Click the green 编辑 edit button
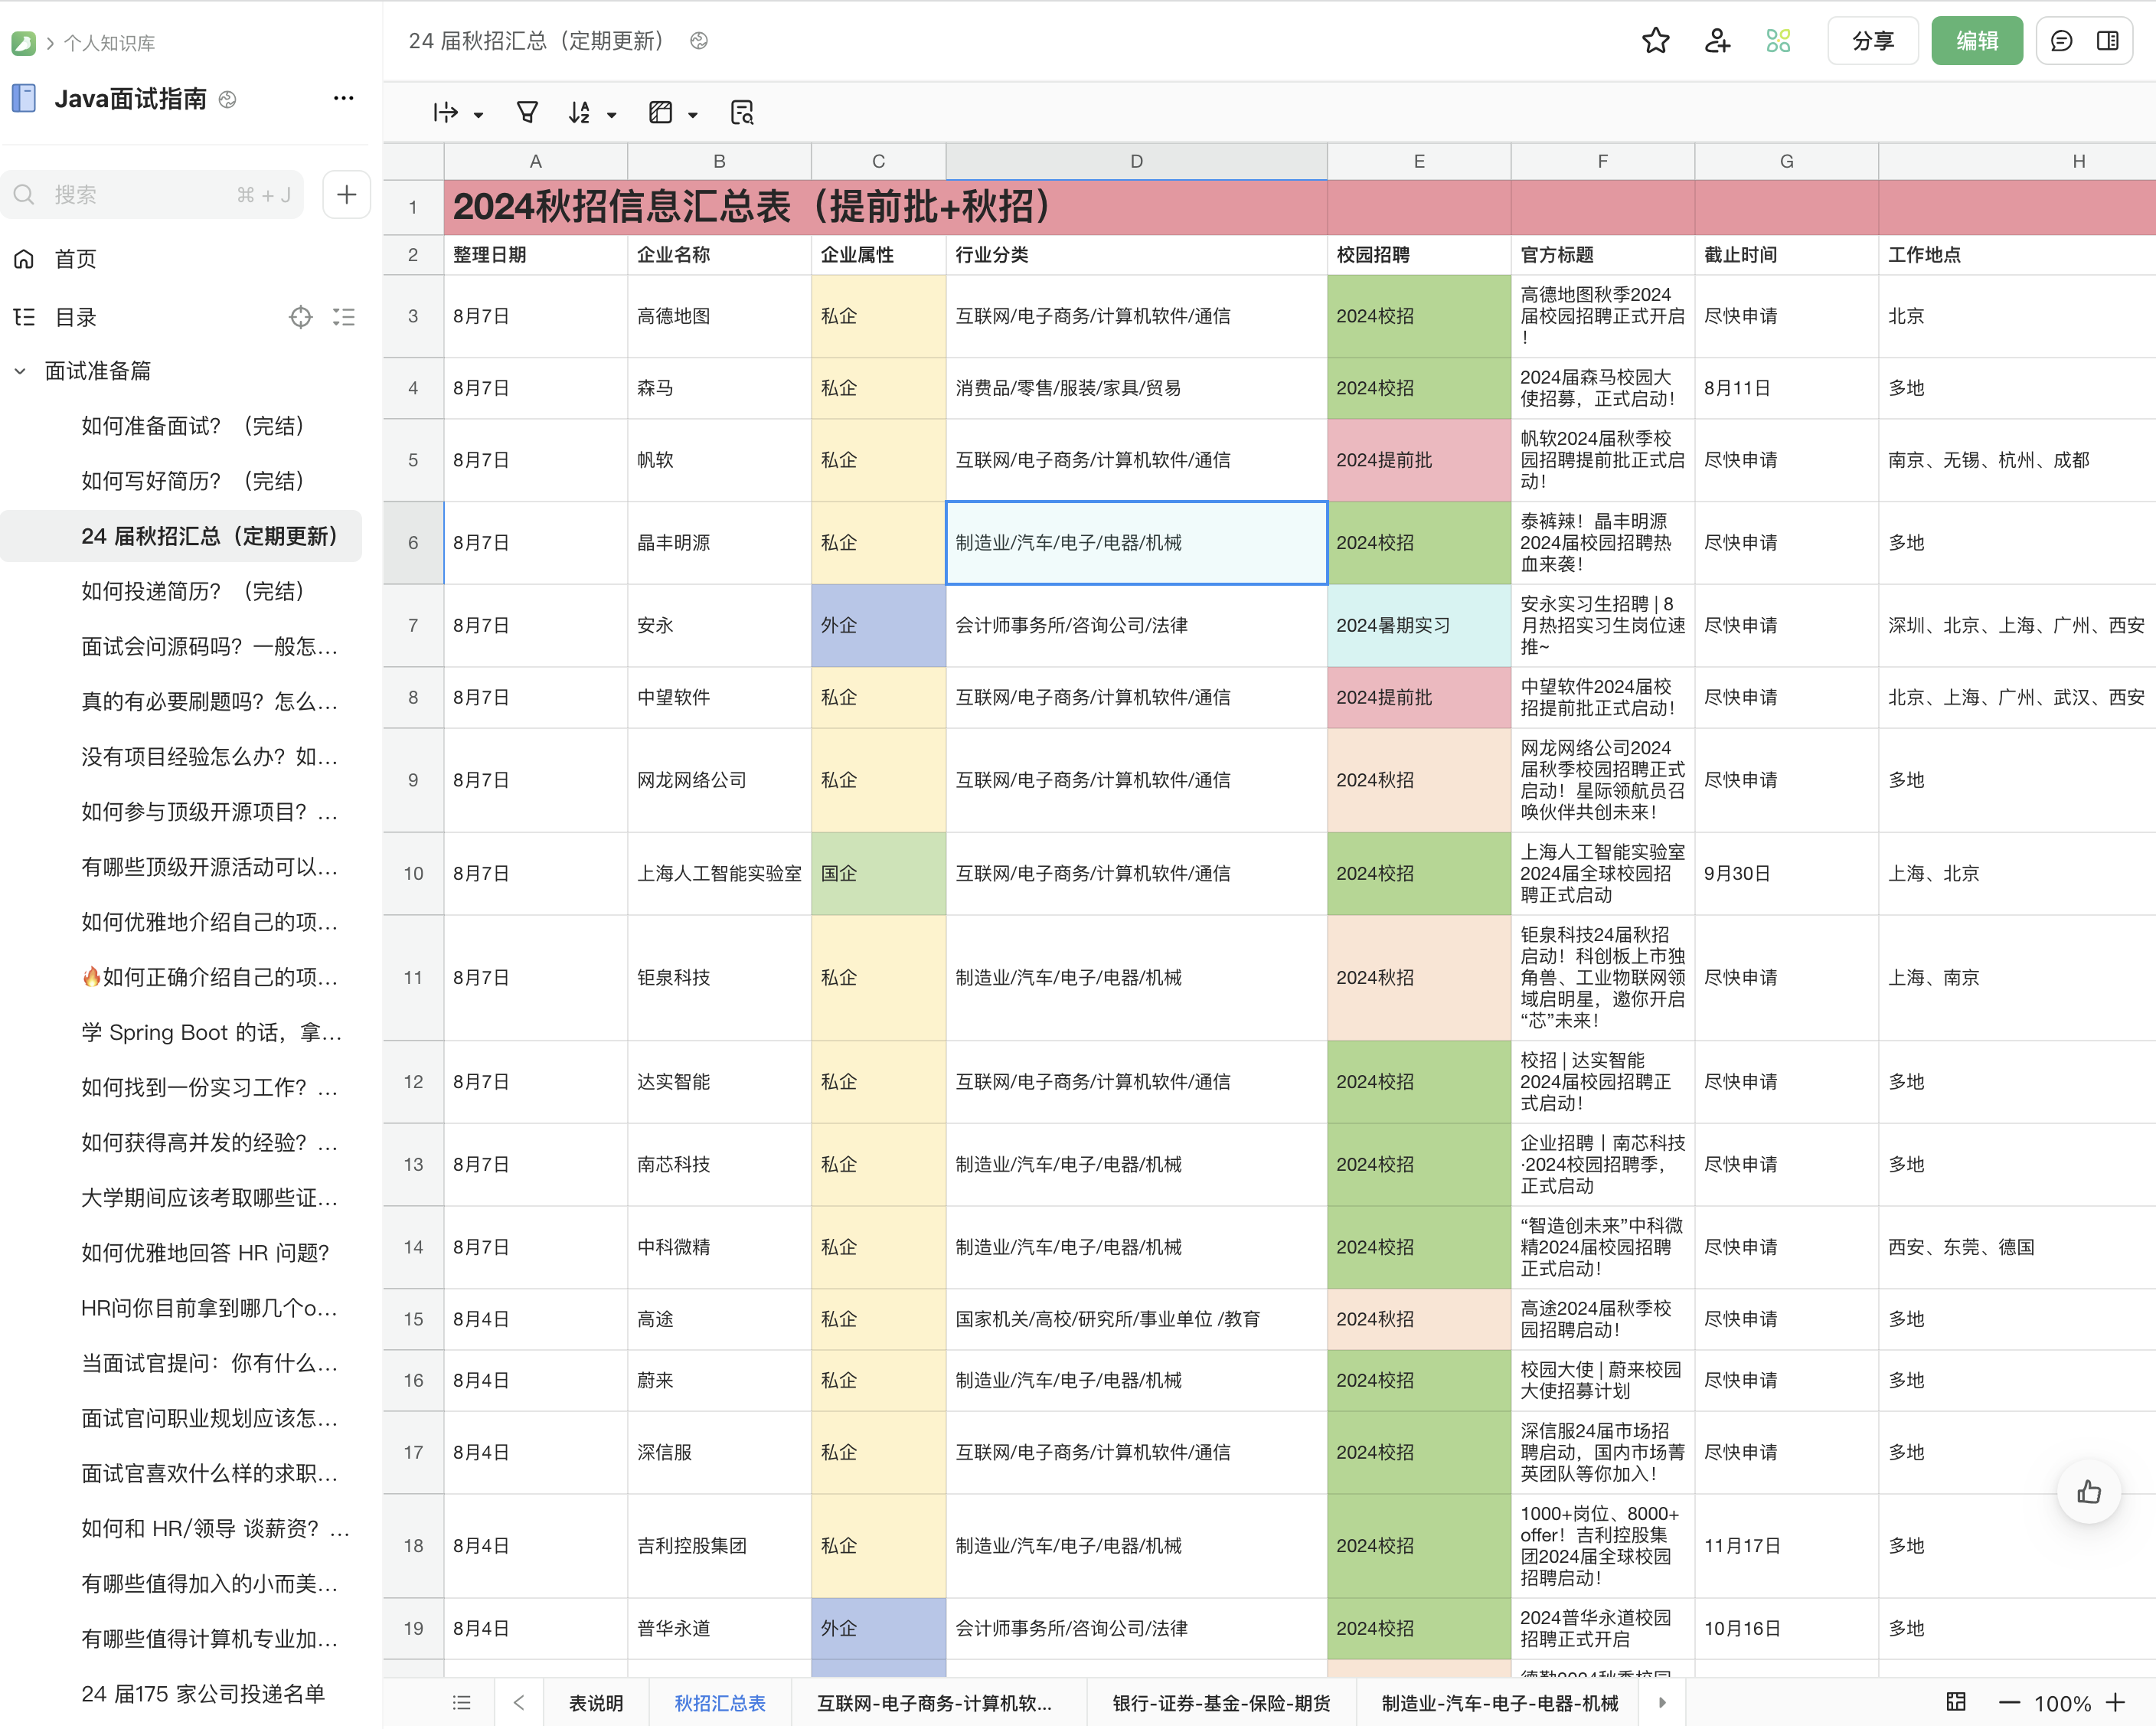The image size is (2156, 1729). tap(1976, 41)
